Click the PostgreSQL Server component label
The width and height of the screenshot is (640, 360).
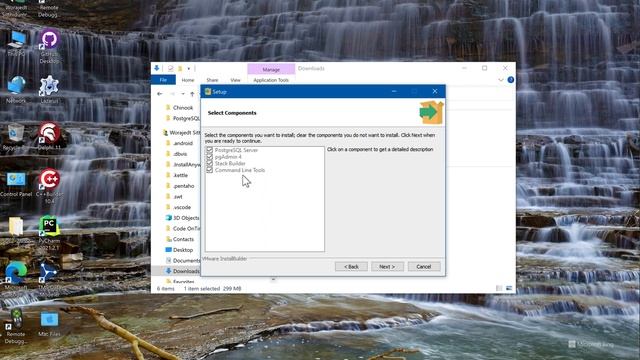tap(236, 150)
